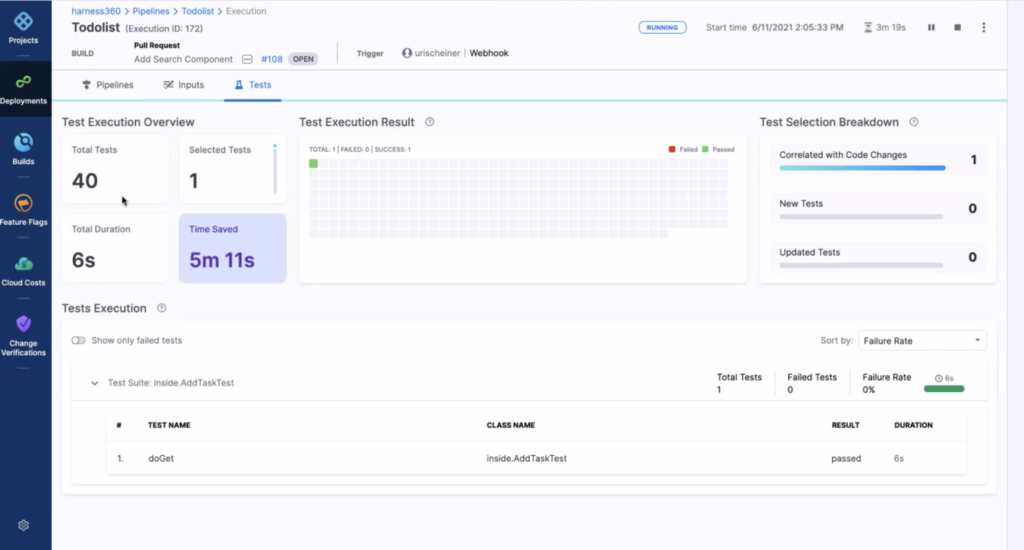The width and height of the screenshot is (1024, 550).
Task: Open pull request #108 link
Action: pos(272,59)
